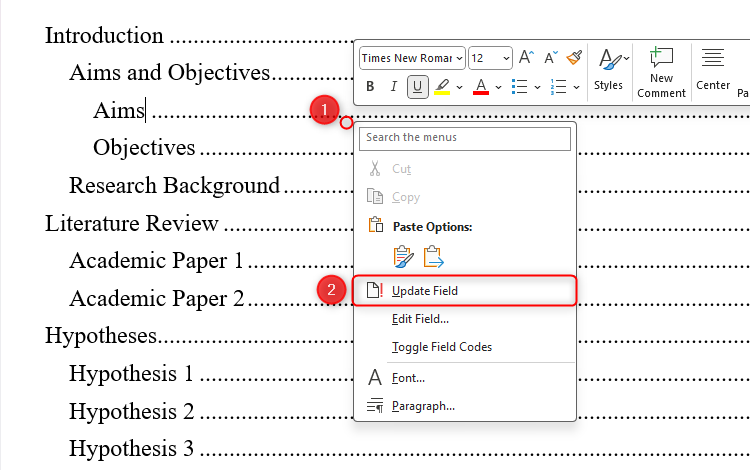This screenshot has height=470, width=750.
Task: Apply the yellow text highlight color
Action: (442, 87)
